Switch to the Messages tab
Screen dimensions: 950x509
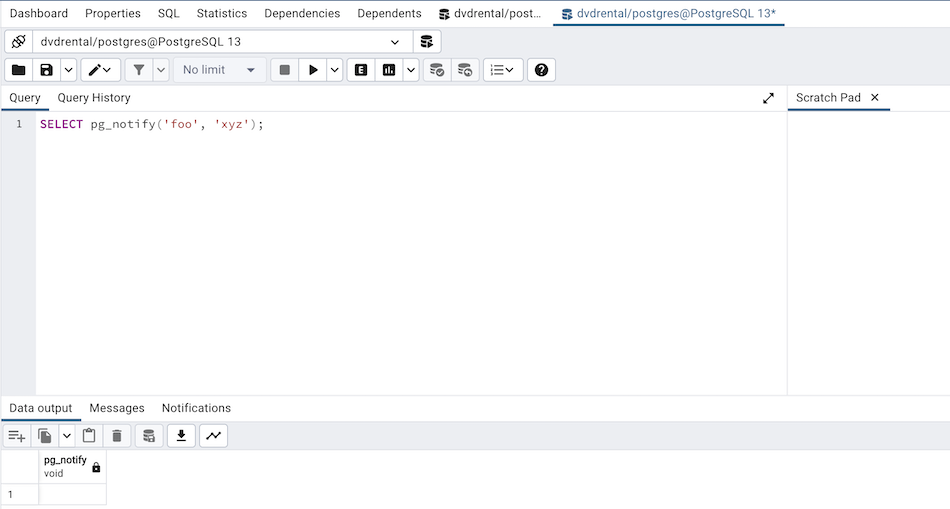click(x=117, y=408)
